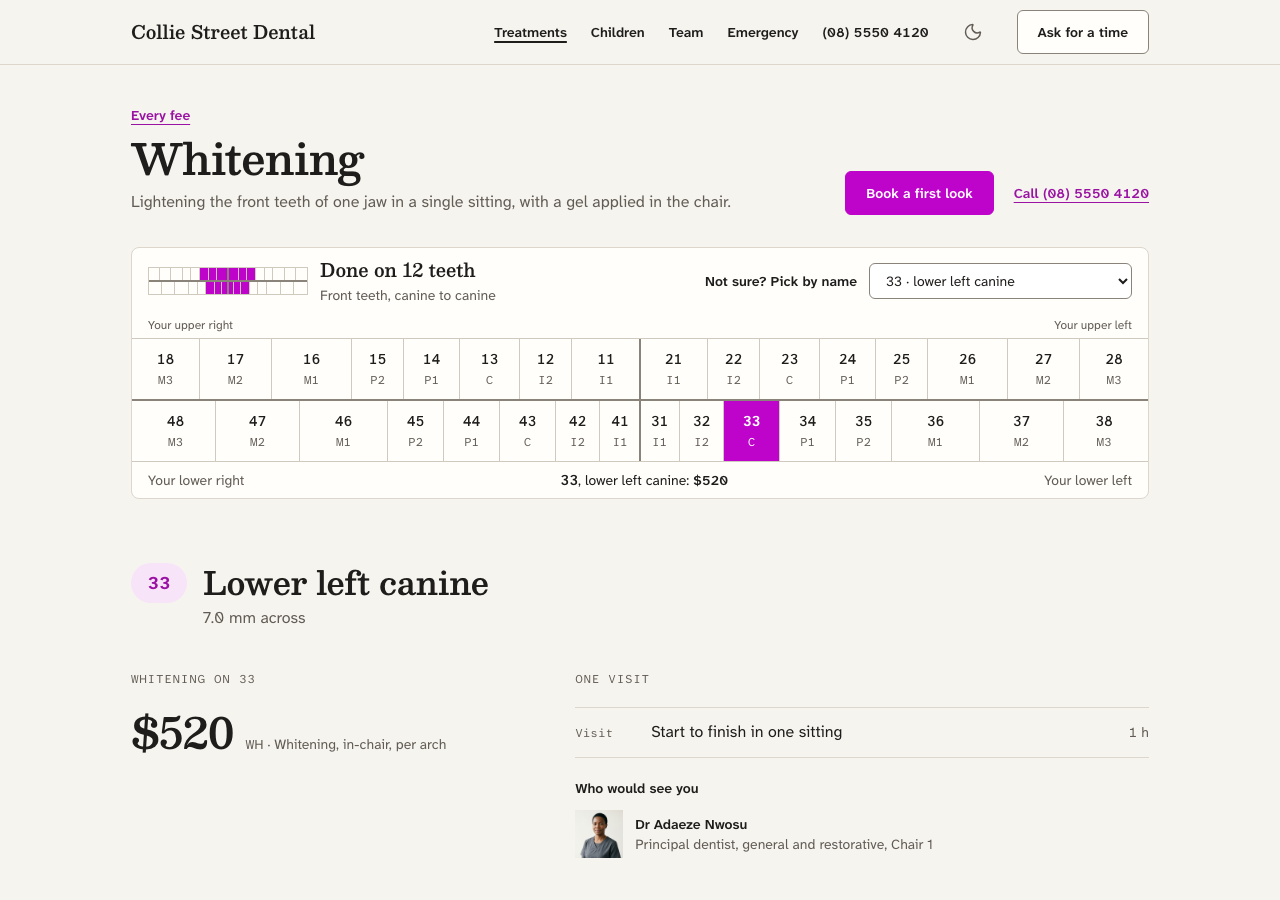Viewport: 1280px width, 900px height.
Task: Pick upper left canine 23
Action: pyautogui.click(x=790, y=369)
